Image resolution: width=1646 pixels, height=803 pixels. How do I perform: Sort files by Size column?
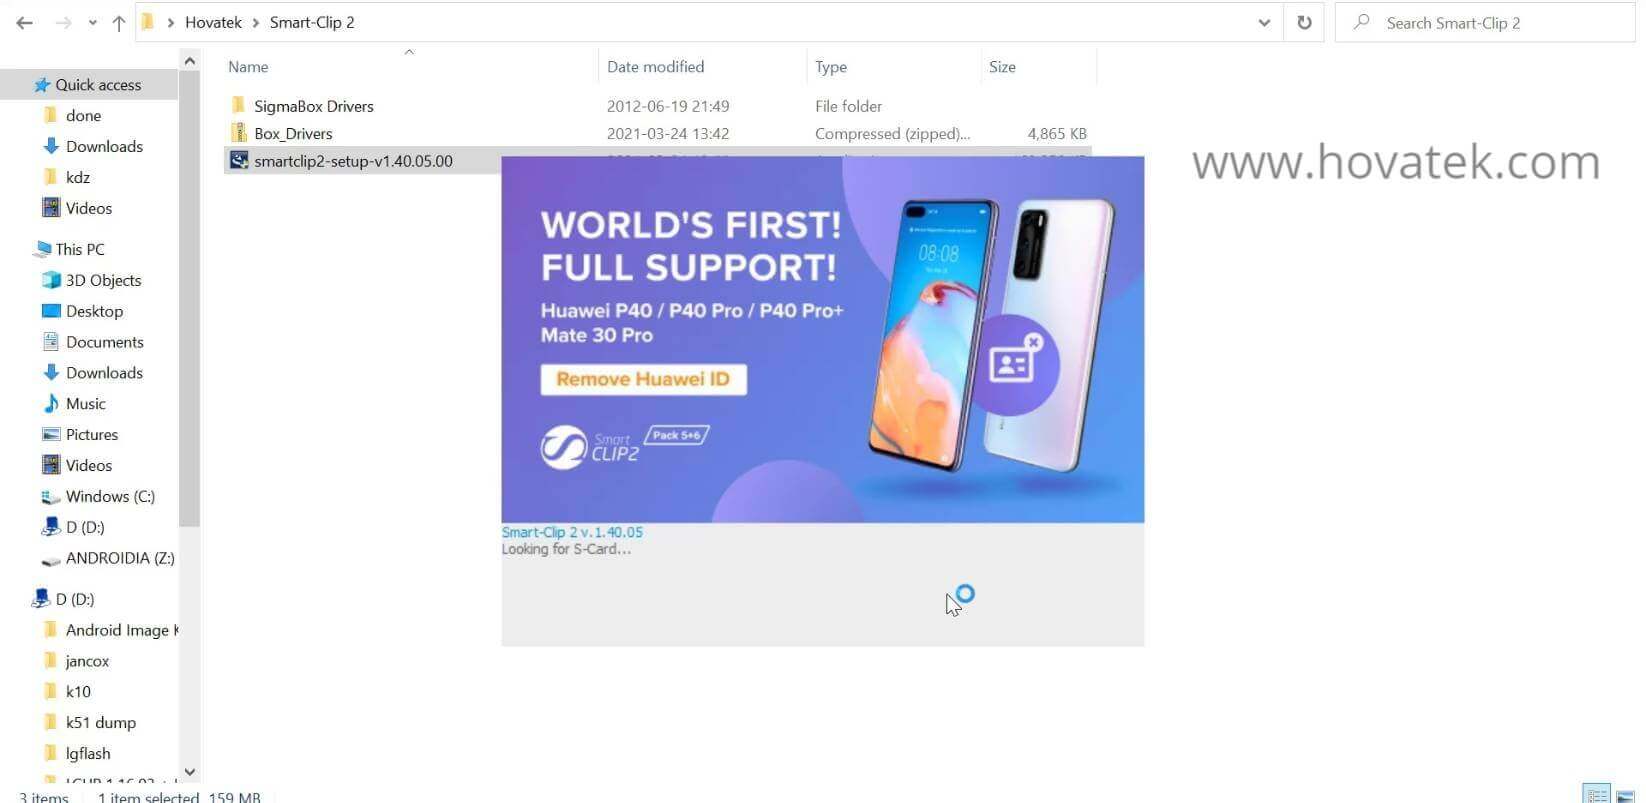tap(1002, 67)
